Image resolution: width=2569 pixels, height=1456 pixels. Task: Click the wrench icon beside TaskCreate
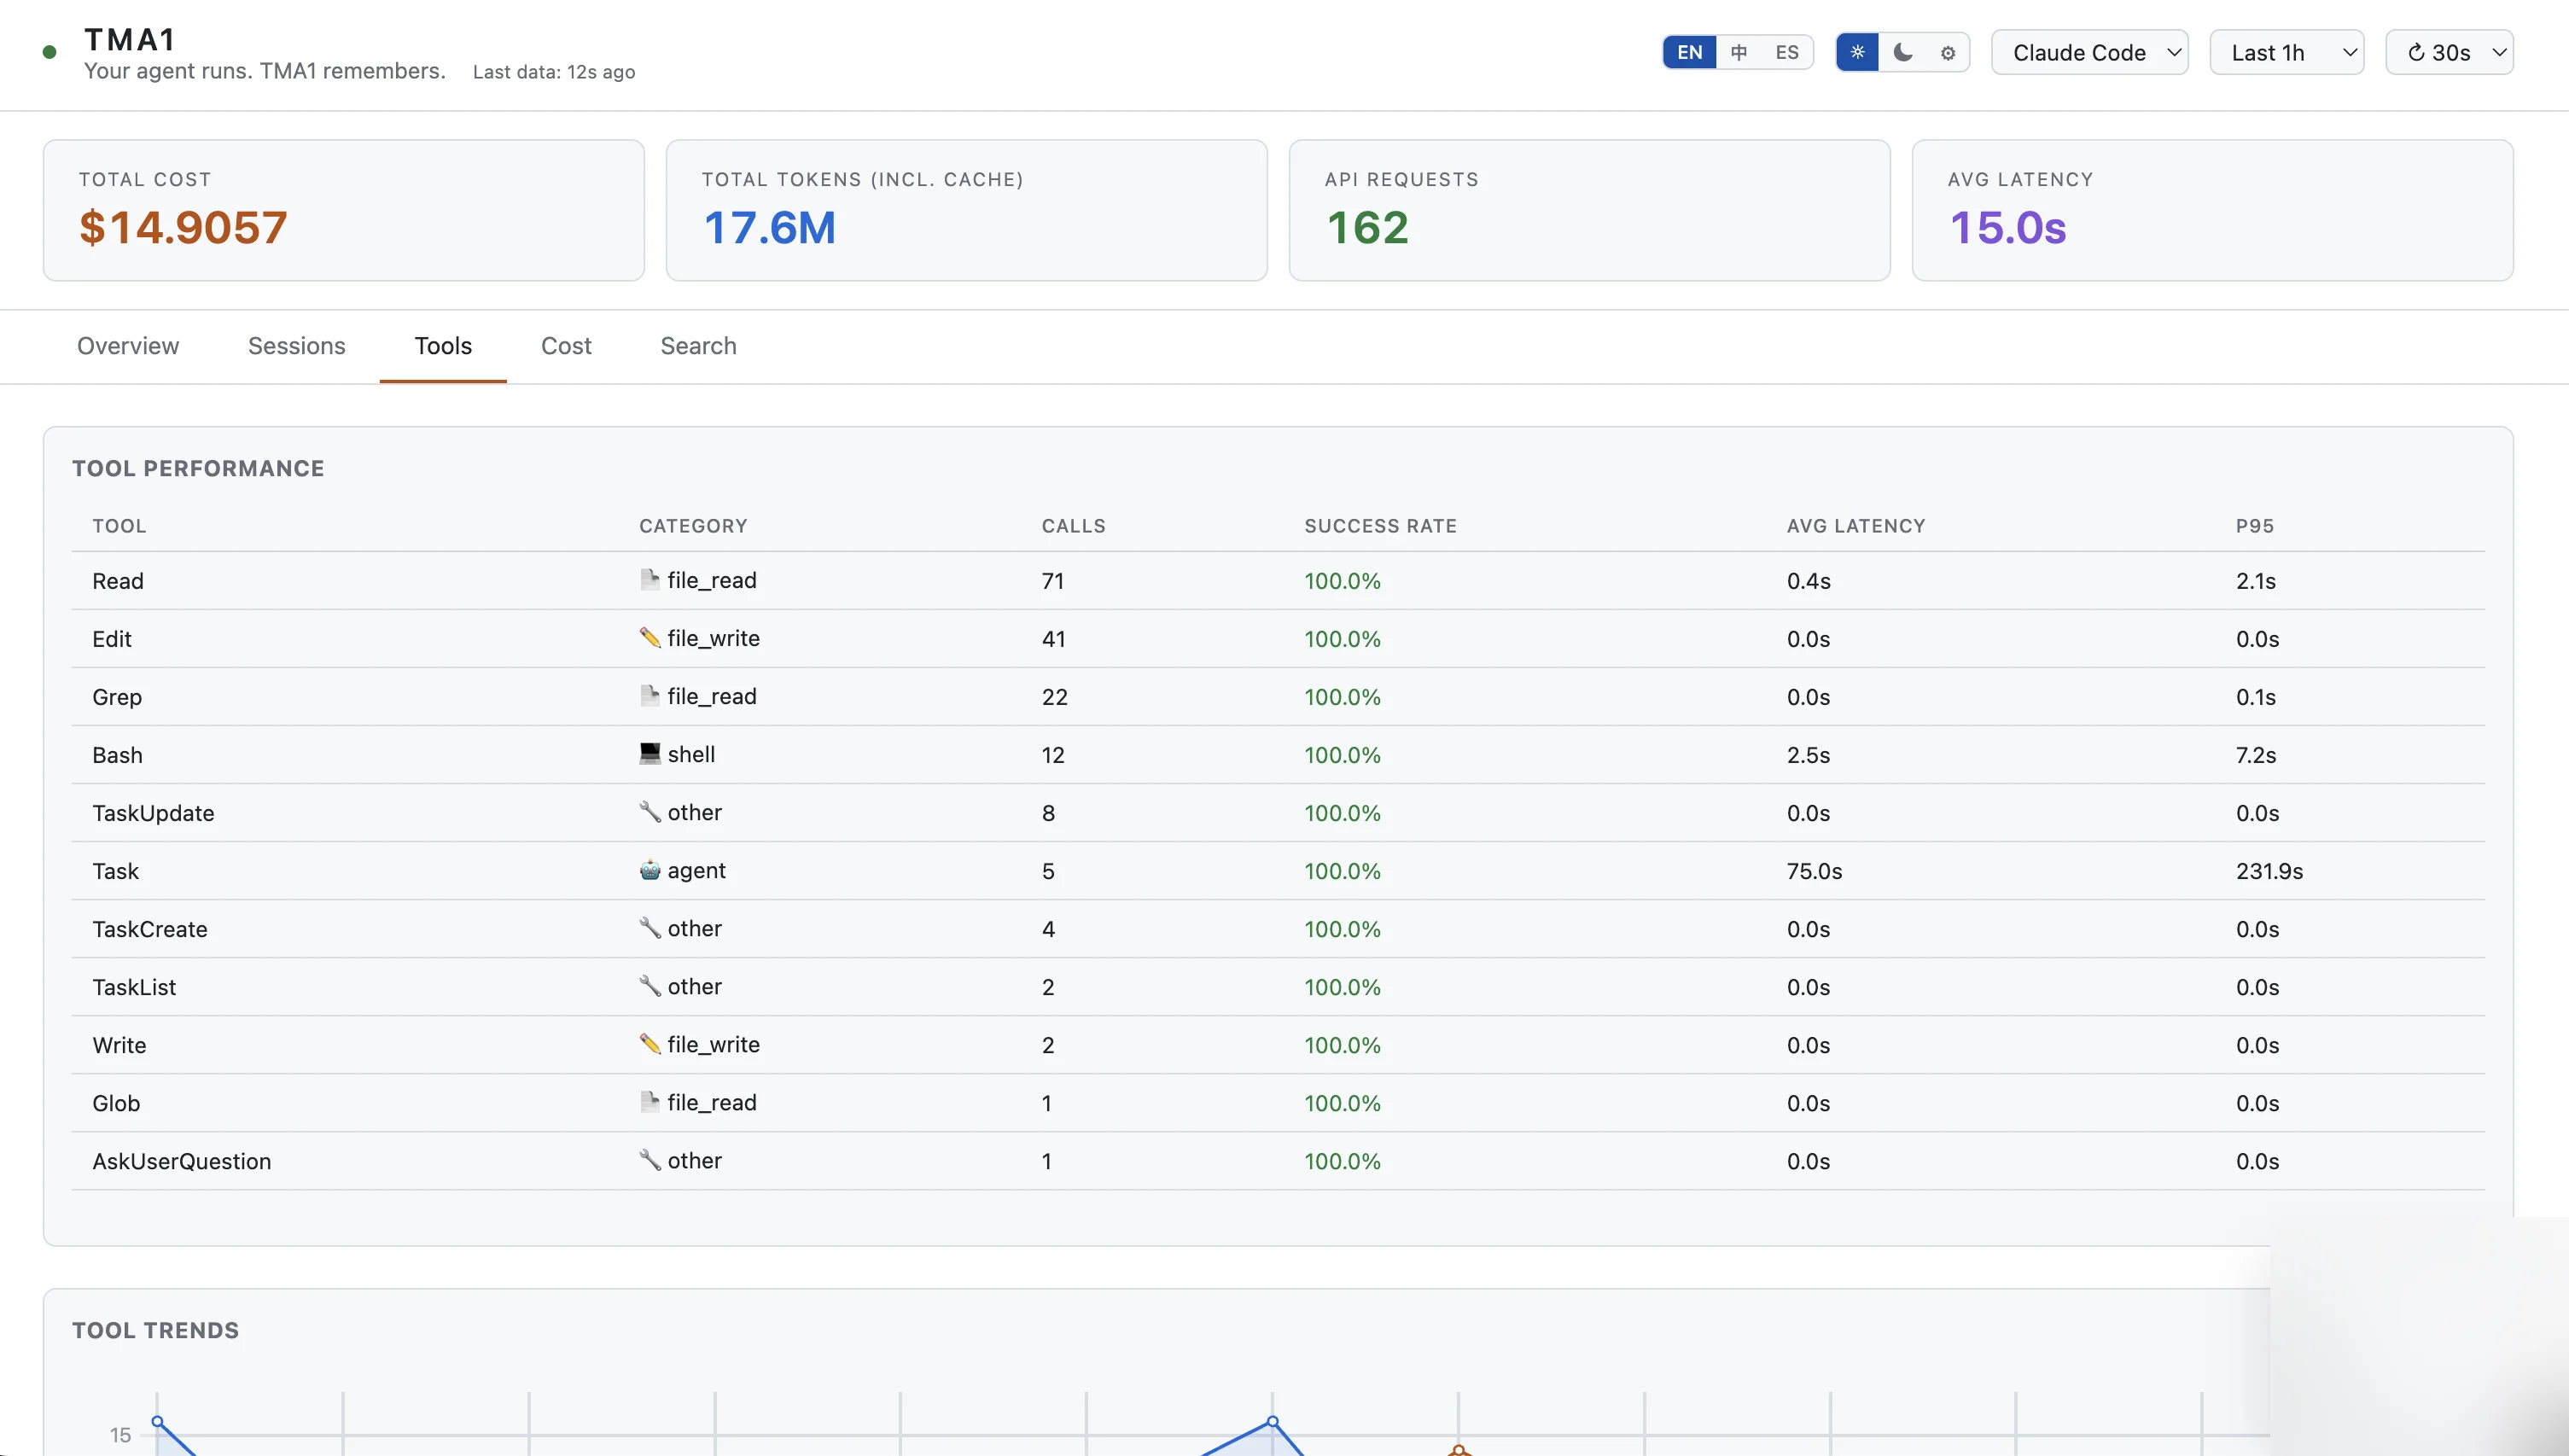[649, 927]
